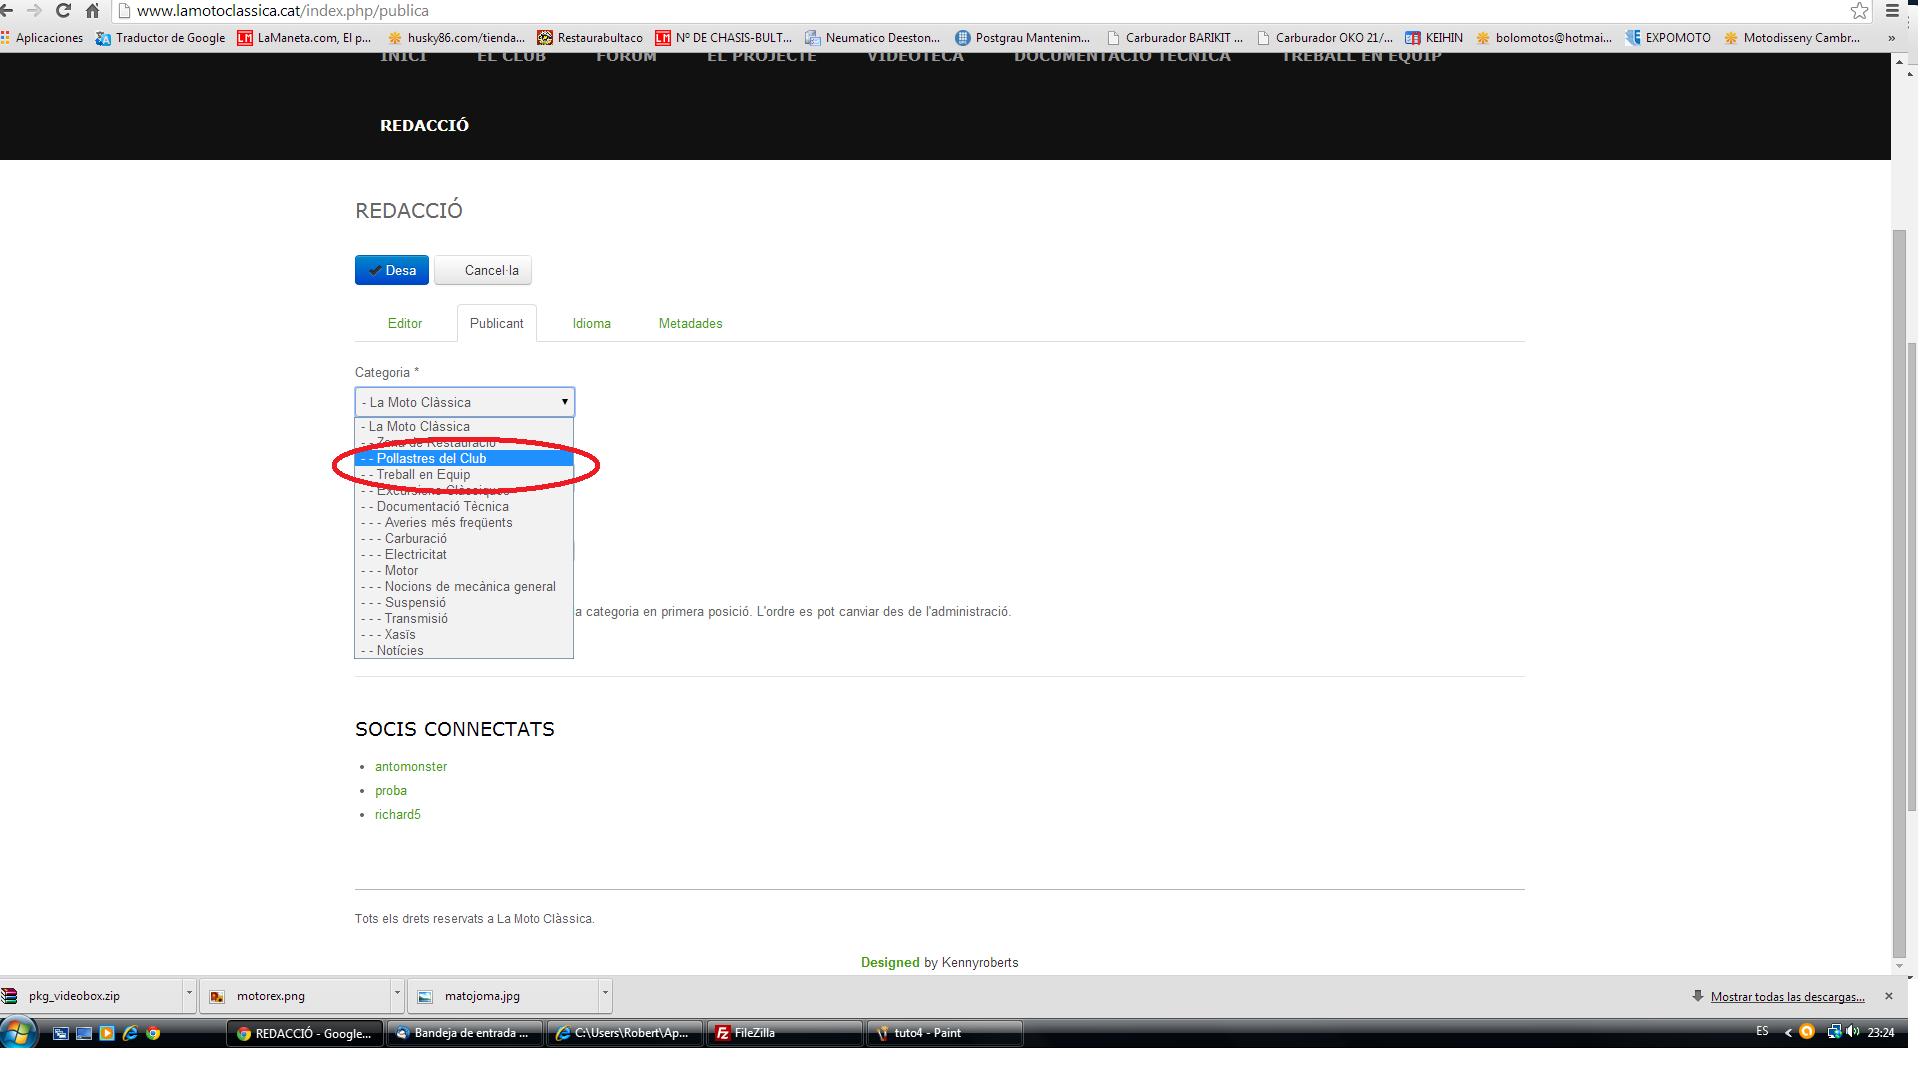Image resolution: width=1920 pixels, height=1080 pixels.
Task: Go to the browser home page icon
Action: tap(92, 10)
